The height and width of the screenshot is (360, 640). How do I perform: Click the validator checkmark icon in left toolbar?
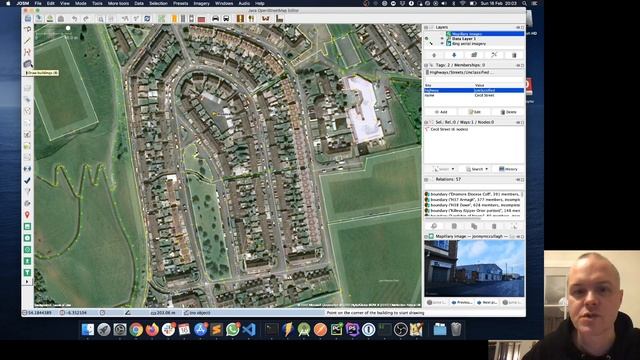pyautogui.click(x=27, y=180)
